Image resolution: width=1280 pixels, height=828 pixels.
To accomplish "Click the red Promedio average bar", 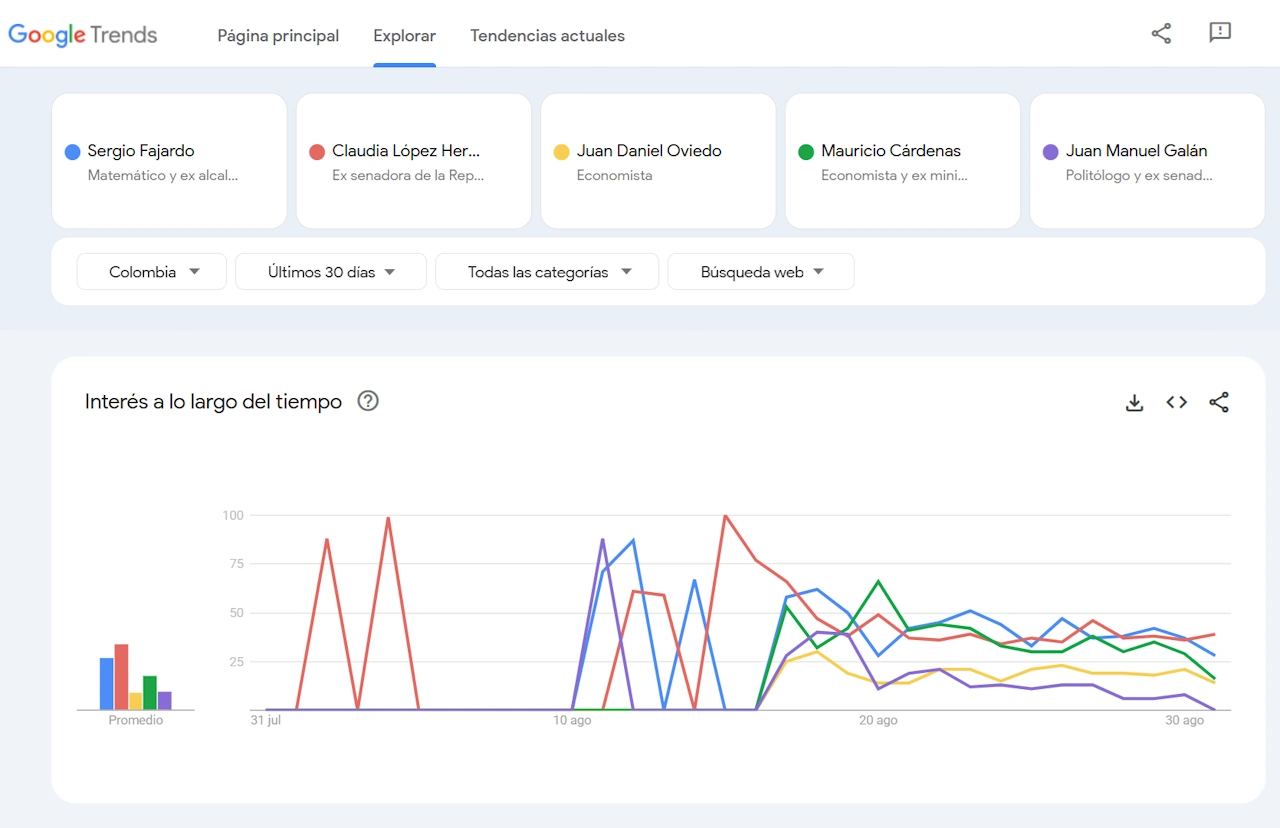I will click(x=121, y=677).
